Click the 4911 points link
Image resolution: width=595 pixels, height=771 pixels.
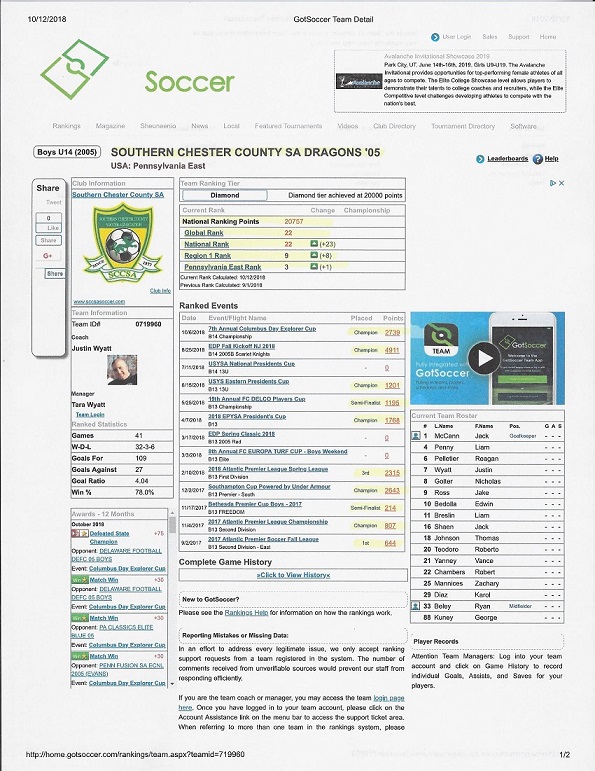pyautogui.click(x=392, y=350)
